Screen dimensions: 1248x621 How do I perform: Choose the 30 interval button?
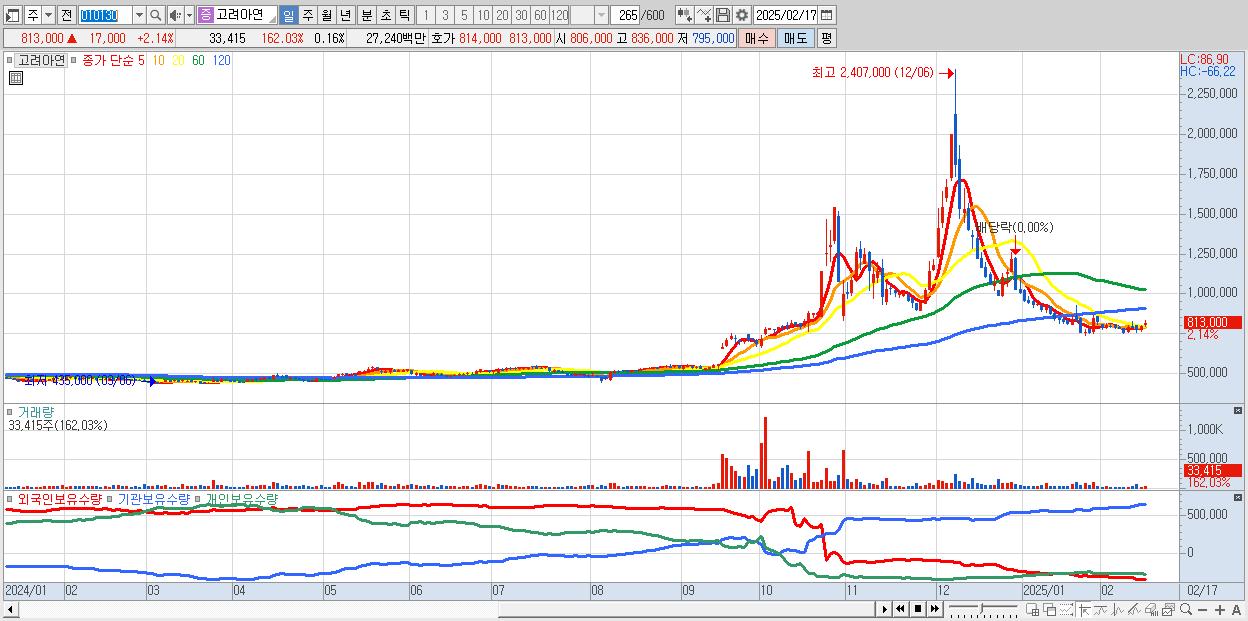pyautogui.click(x=521, y=15)
